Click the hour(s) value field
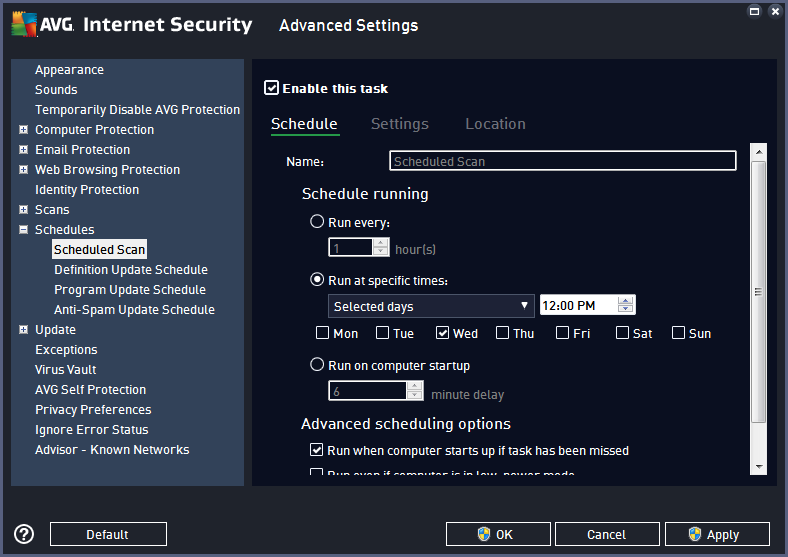The image size is (788, 557). tap(351, 247)
